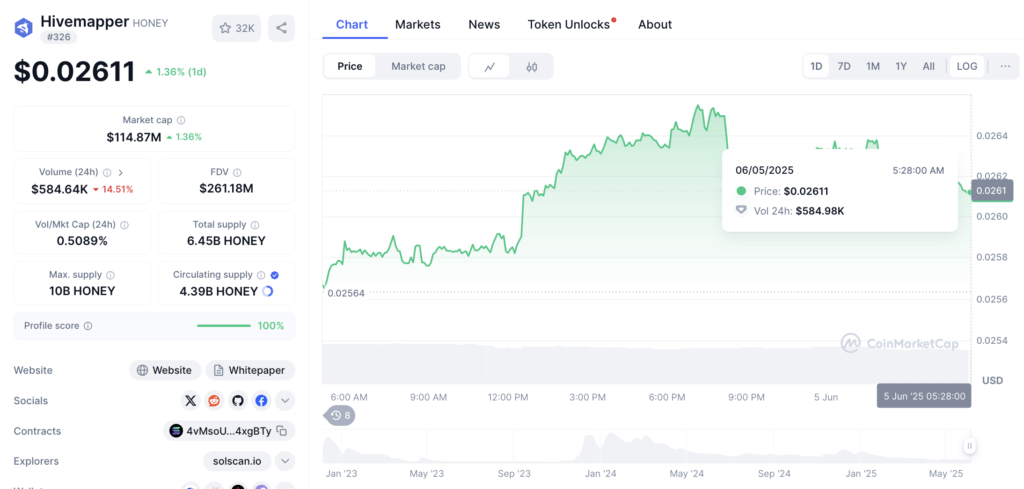Click Max. supply info icon
Screen dimensions: 1024x489
(x=110, y=276)
